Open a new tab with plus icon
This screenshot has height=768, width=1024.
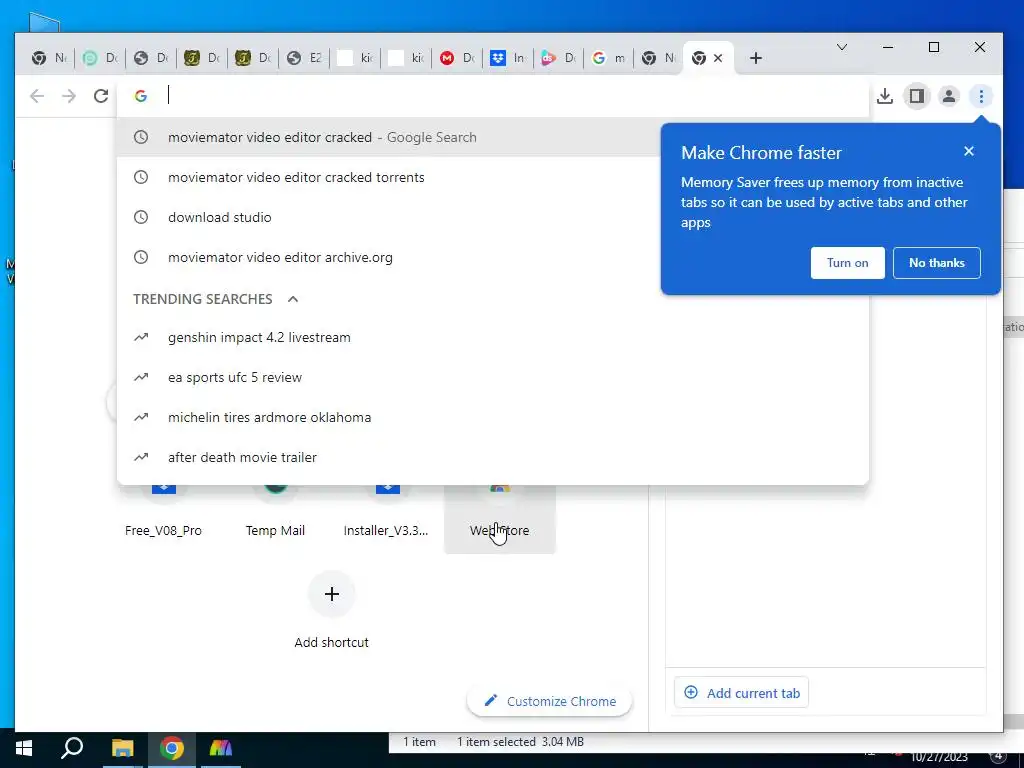(x=756, y=58)
